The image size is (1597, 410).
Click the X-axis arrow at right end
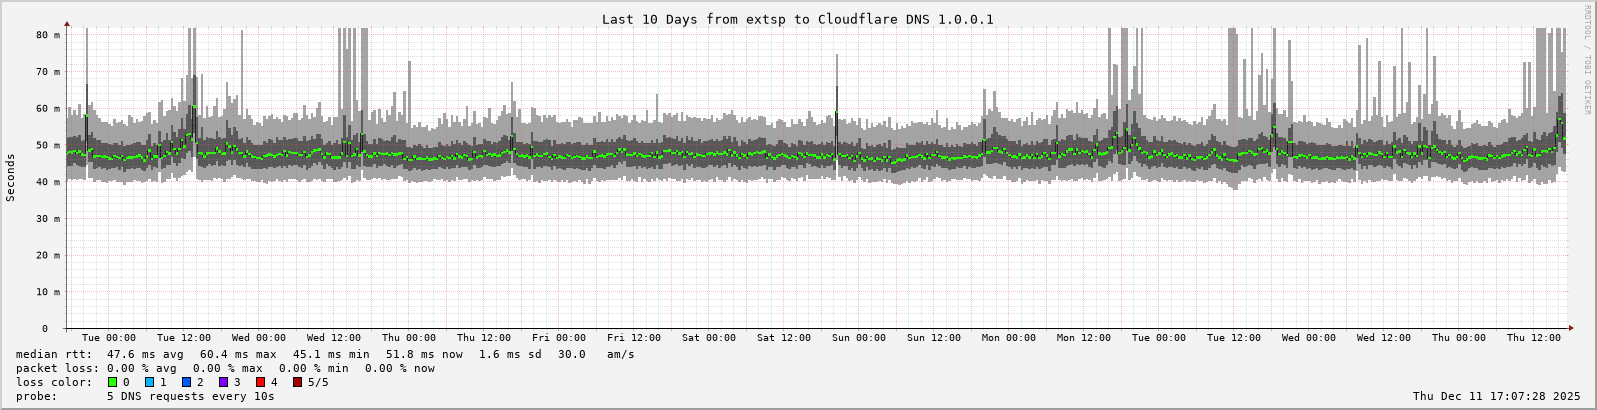pos(1570,328)
